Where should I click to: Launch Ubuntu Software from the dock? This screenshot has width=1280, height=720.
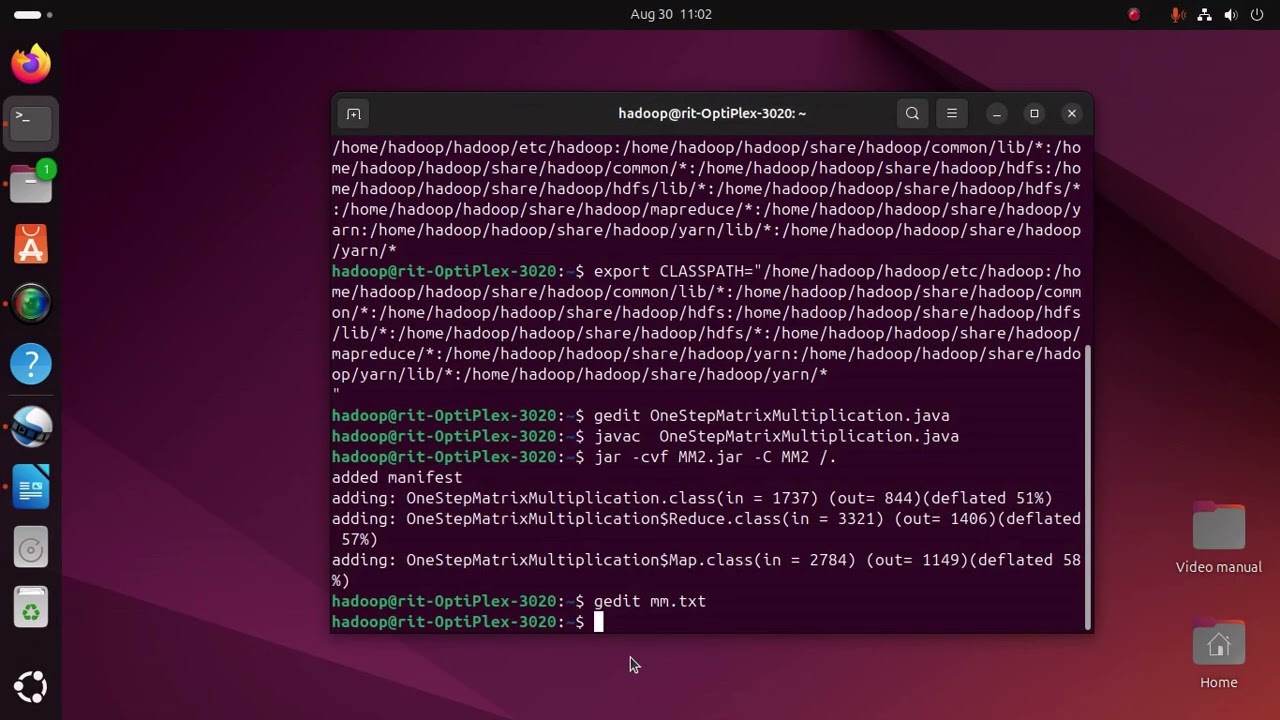(31, 245)
